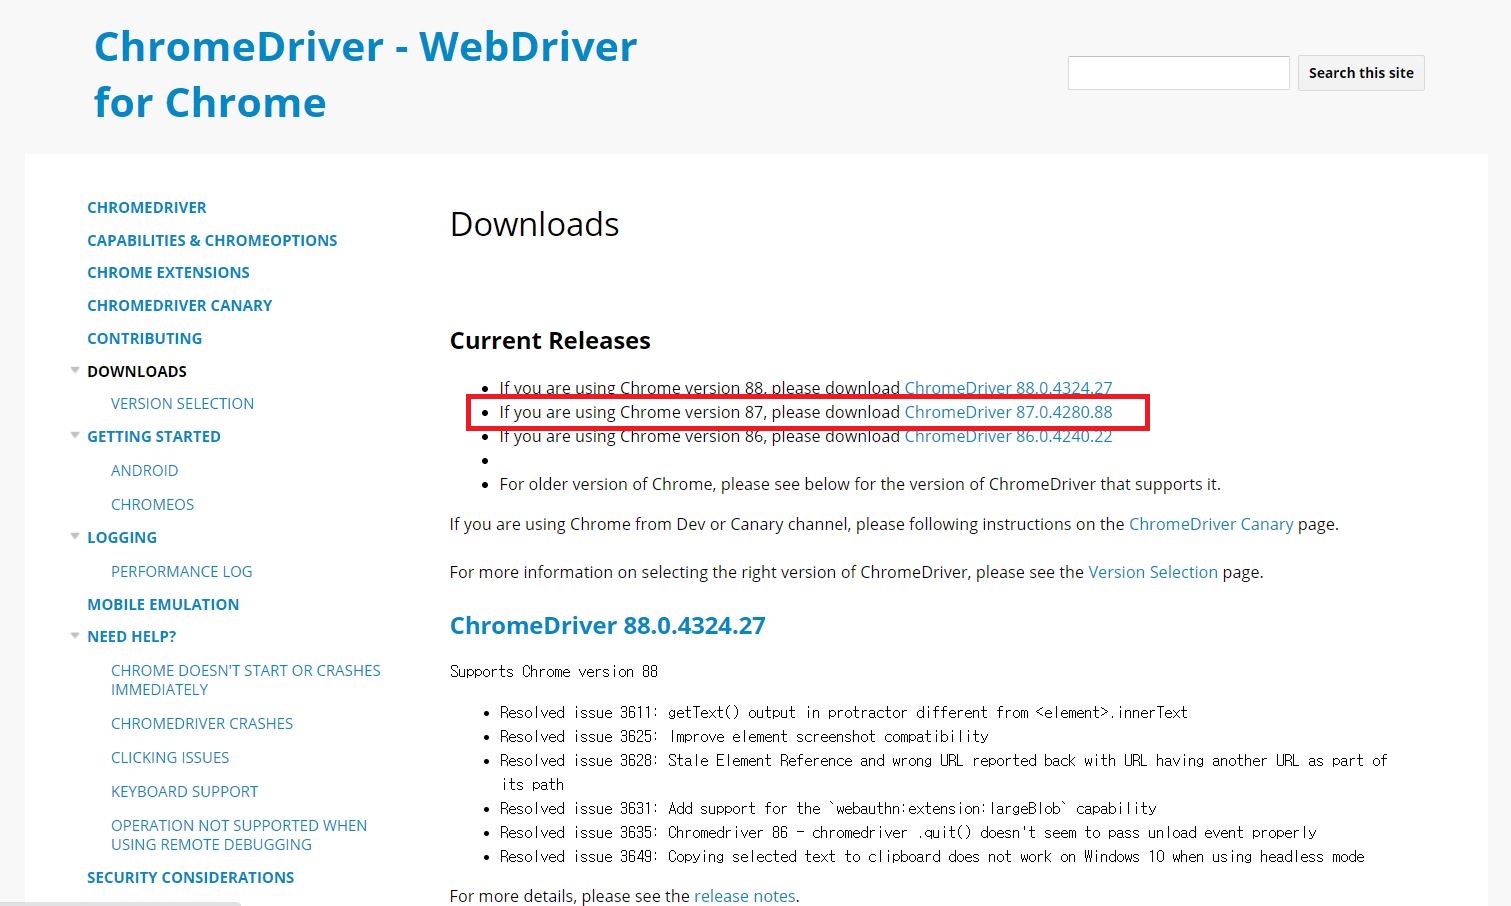Open the Security Considerations sidebar page
1511x906 pixels.
[190, 877]
